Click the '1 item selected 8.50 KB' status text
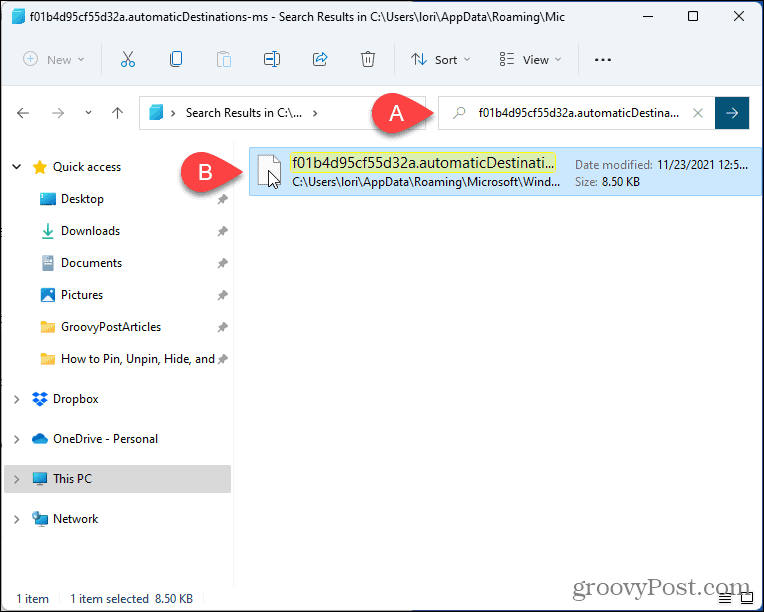The image size is (764, 612). pos(132,598)
